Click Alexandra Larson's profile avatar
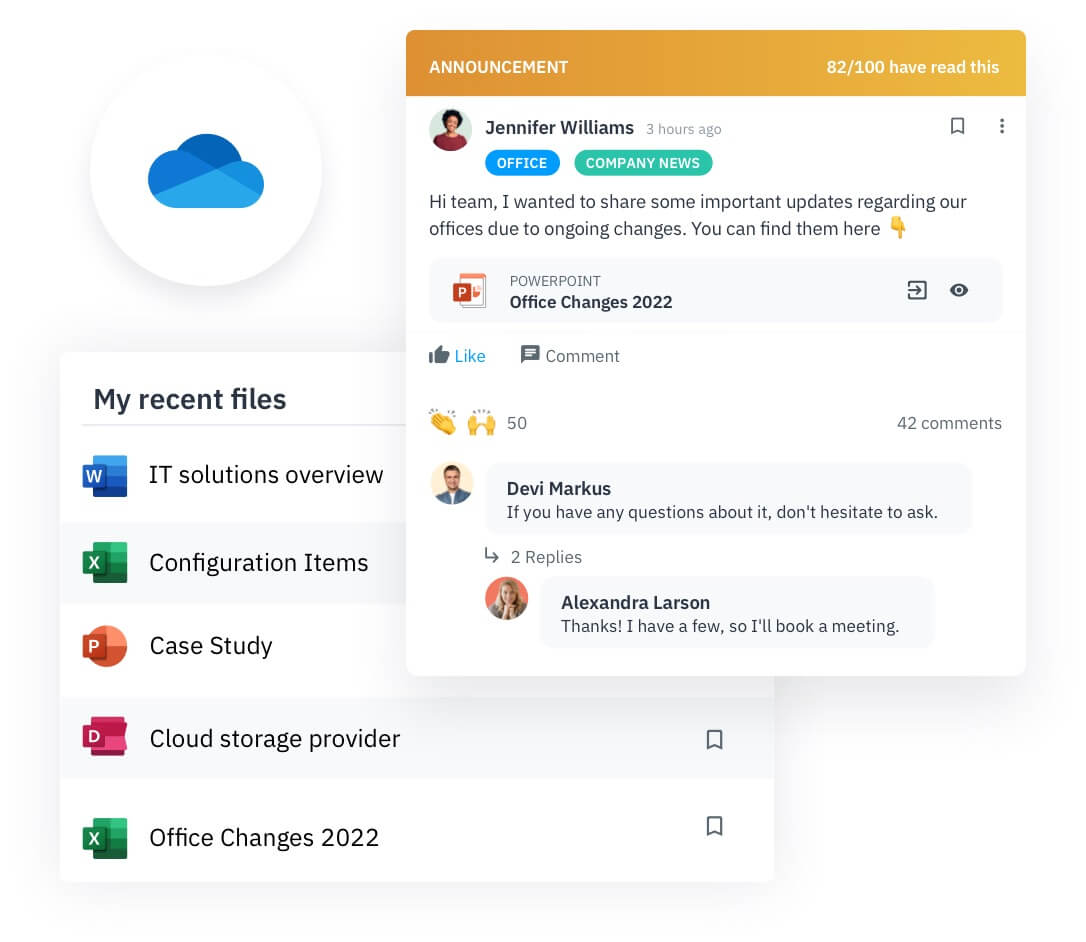Image resolution: width=1086 pixels, height=942 pixels. [507, 598]
